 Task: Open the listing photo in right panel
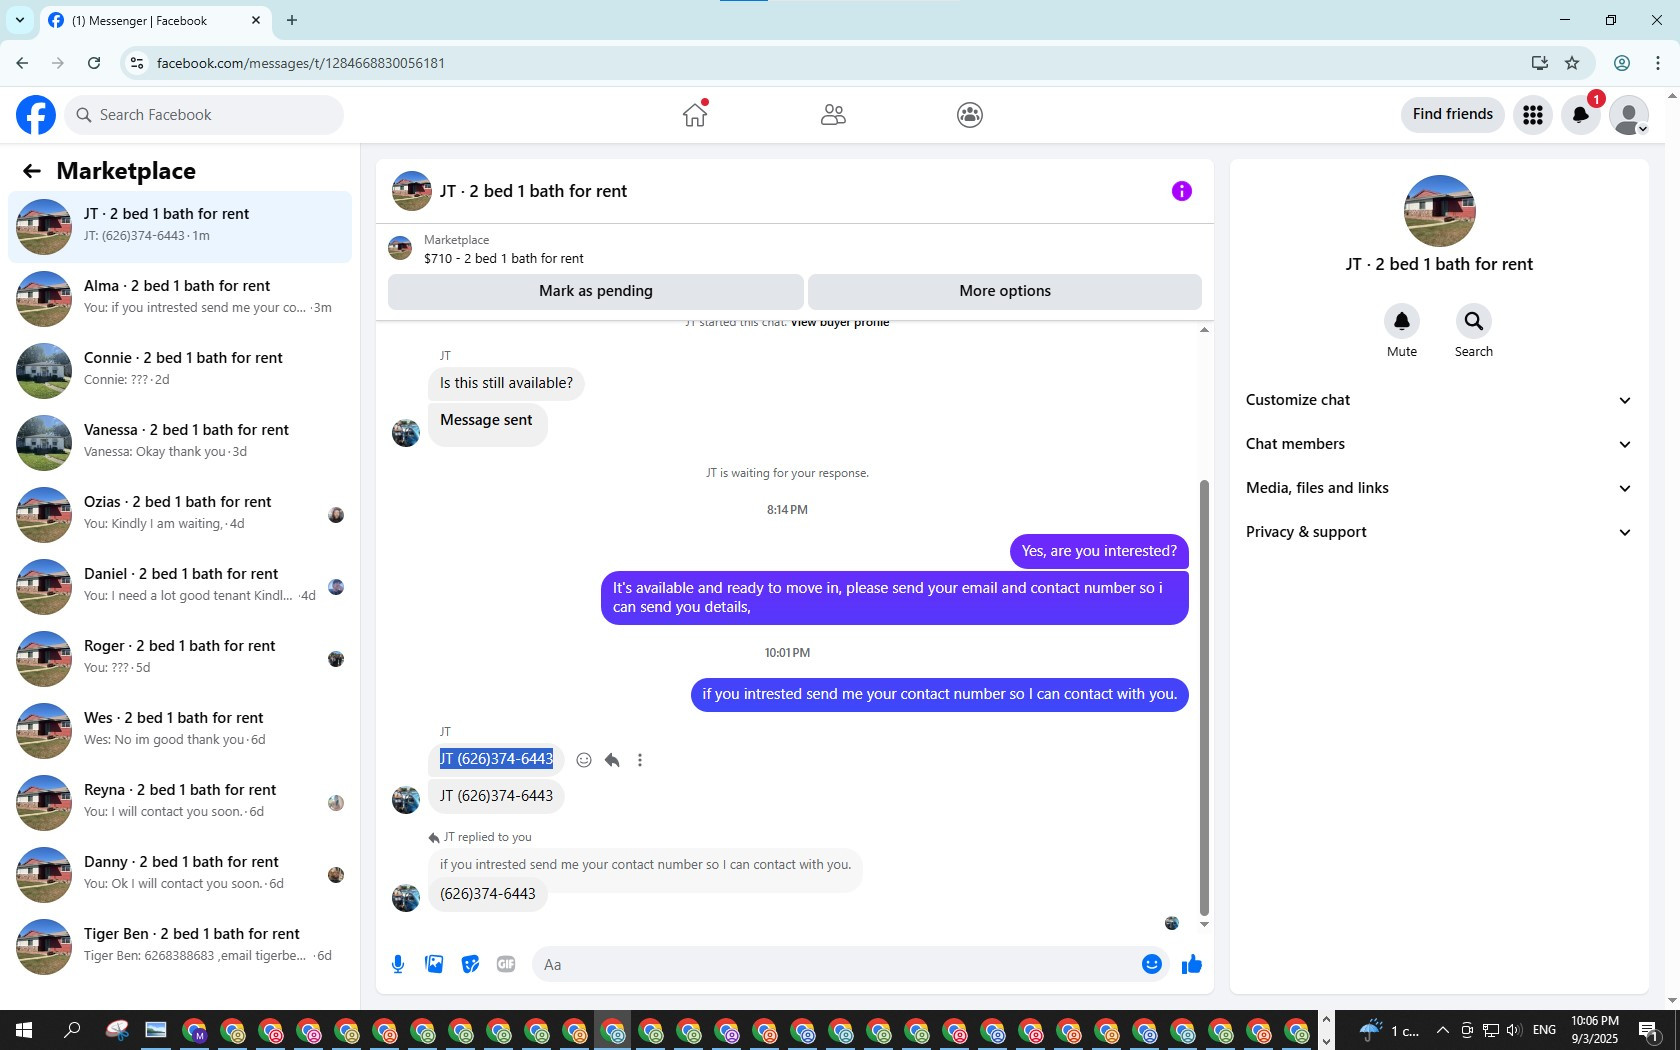[1440, 211]
